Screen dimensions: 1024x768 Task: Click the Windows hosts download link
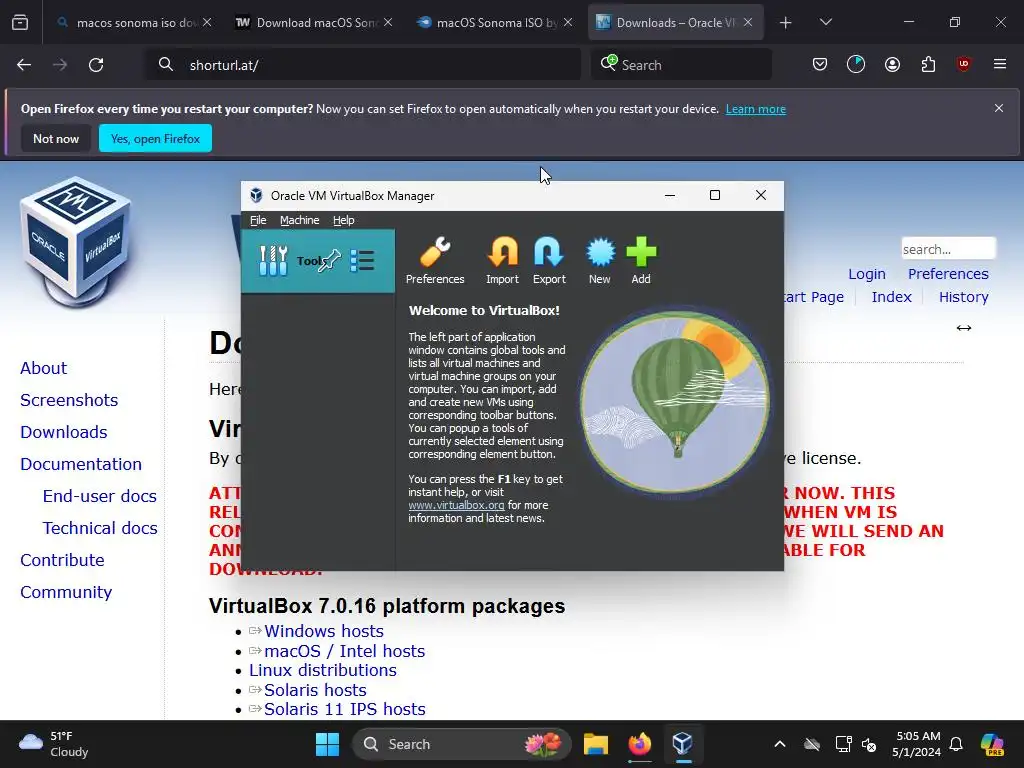pyautogui.click(x=324, y=631)
